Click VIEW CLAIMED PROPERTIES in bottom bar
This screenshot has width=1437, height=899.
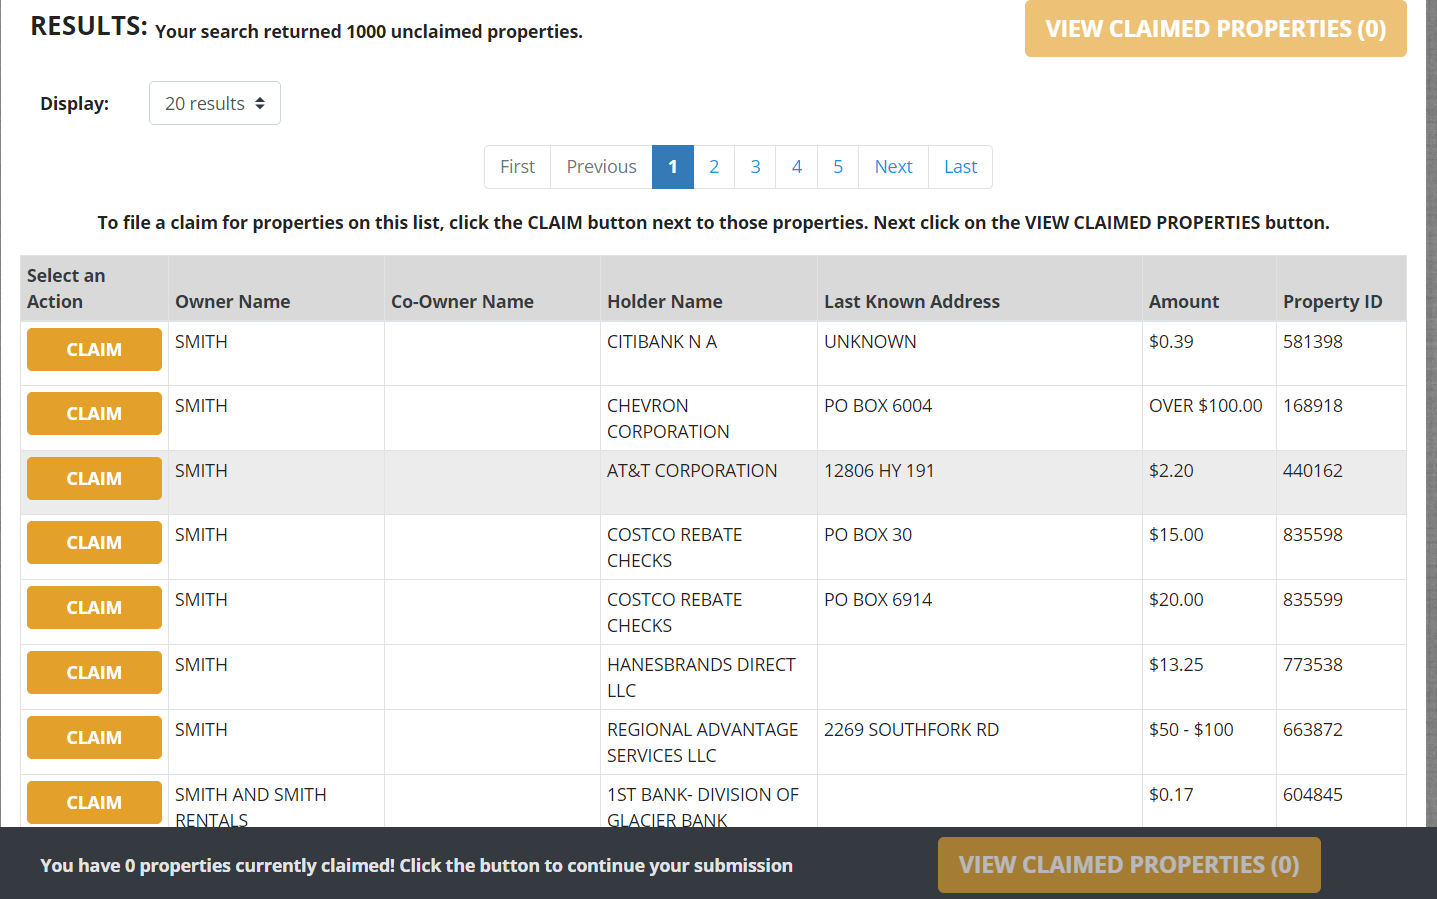click(1128, 864)
